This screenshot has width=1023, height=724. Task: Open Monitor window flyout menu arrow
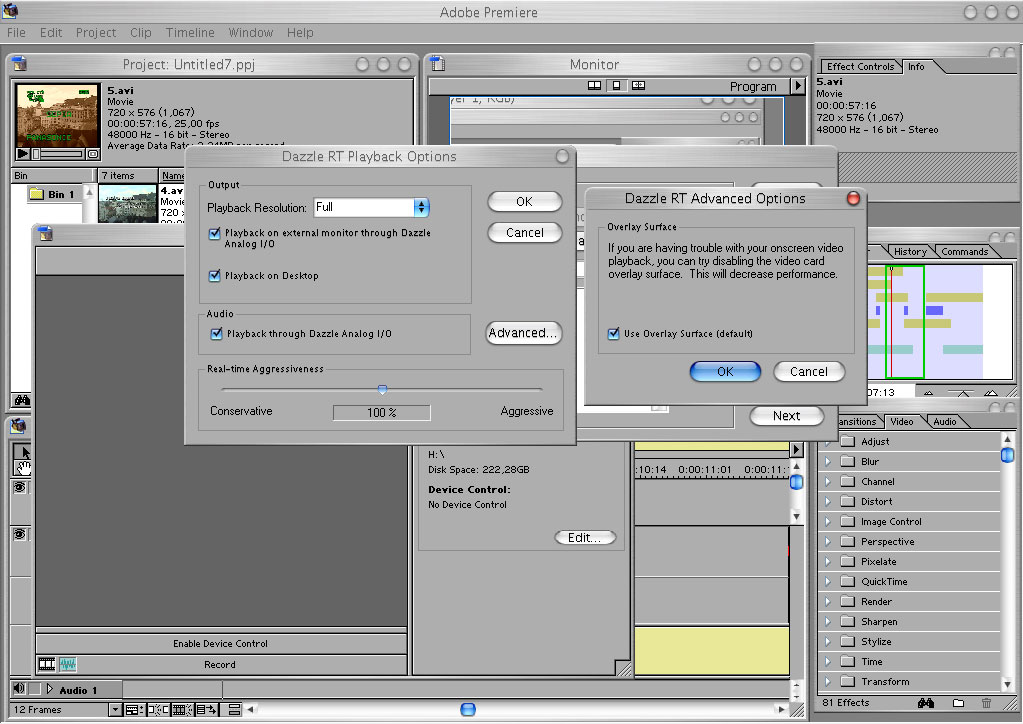[798, 85]
